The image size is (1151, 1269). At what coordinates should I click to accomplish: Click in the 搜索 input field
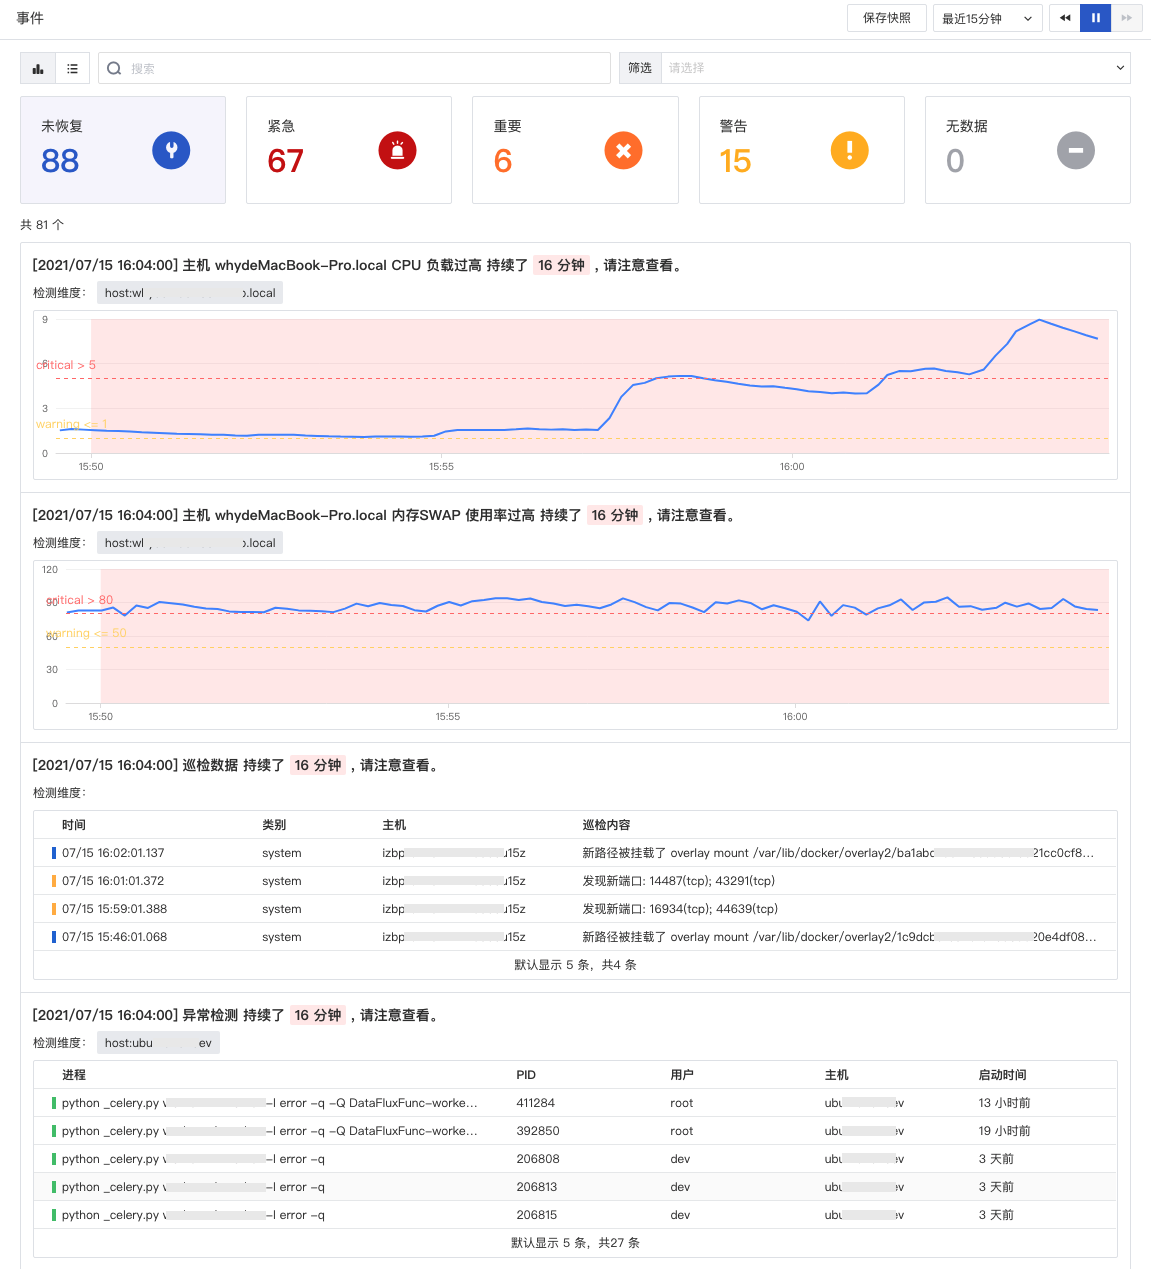pos(354,68)
